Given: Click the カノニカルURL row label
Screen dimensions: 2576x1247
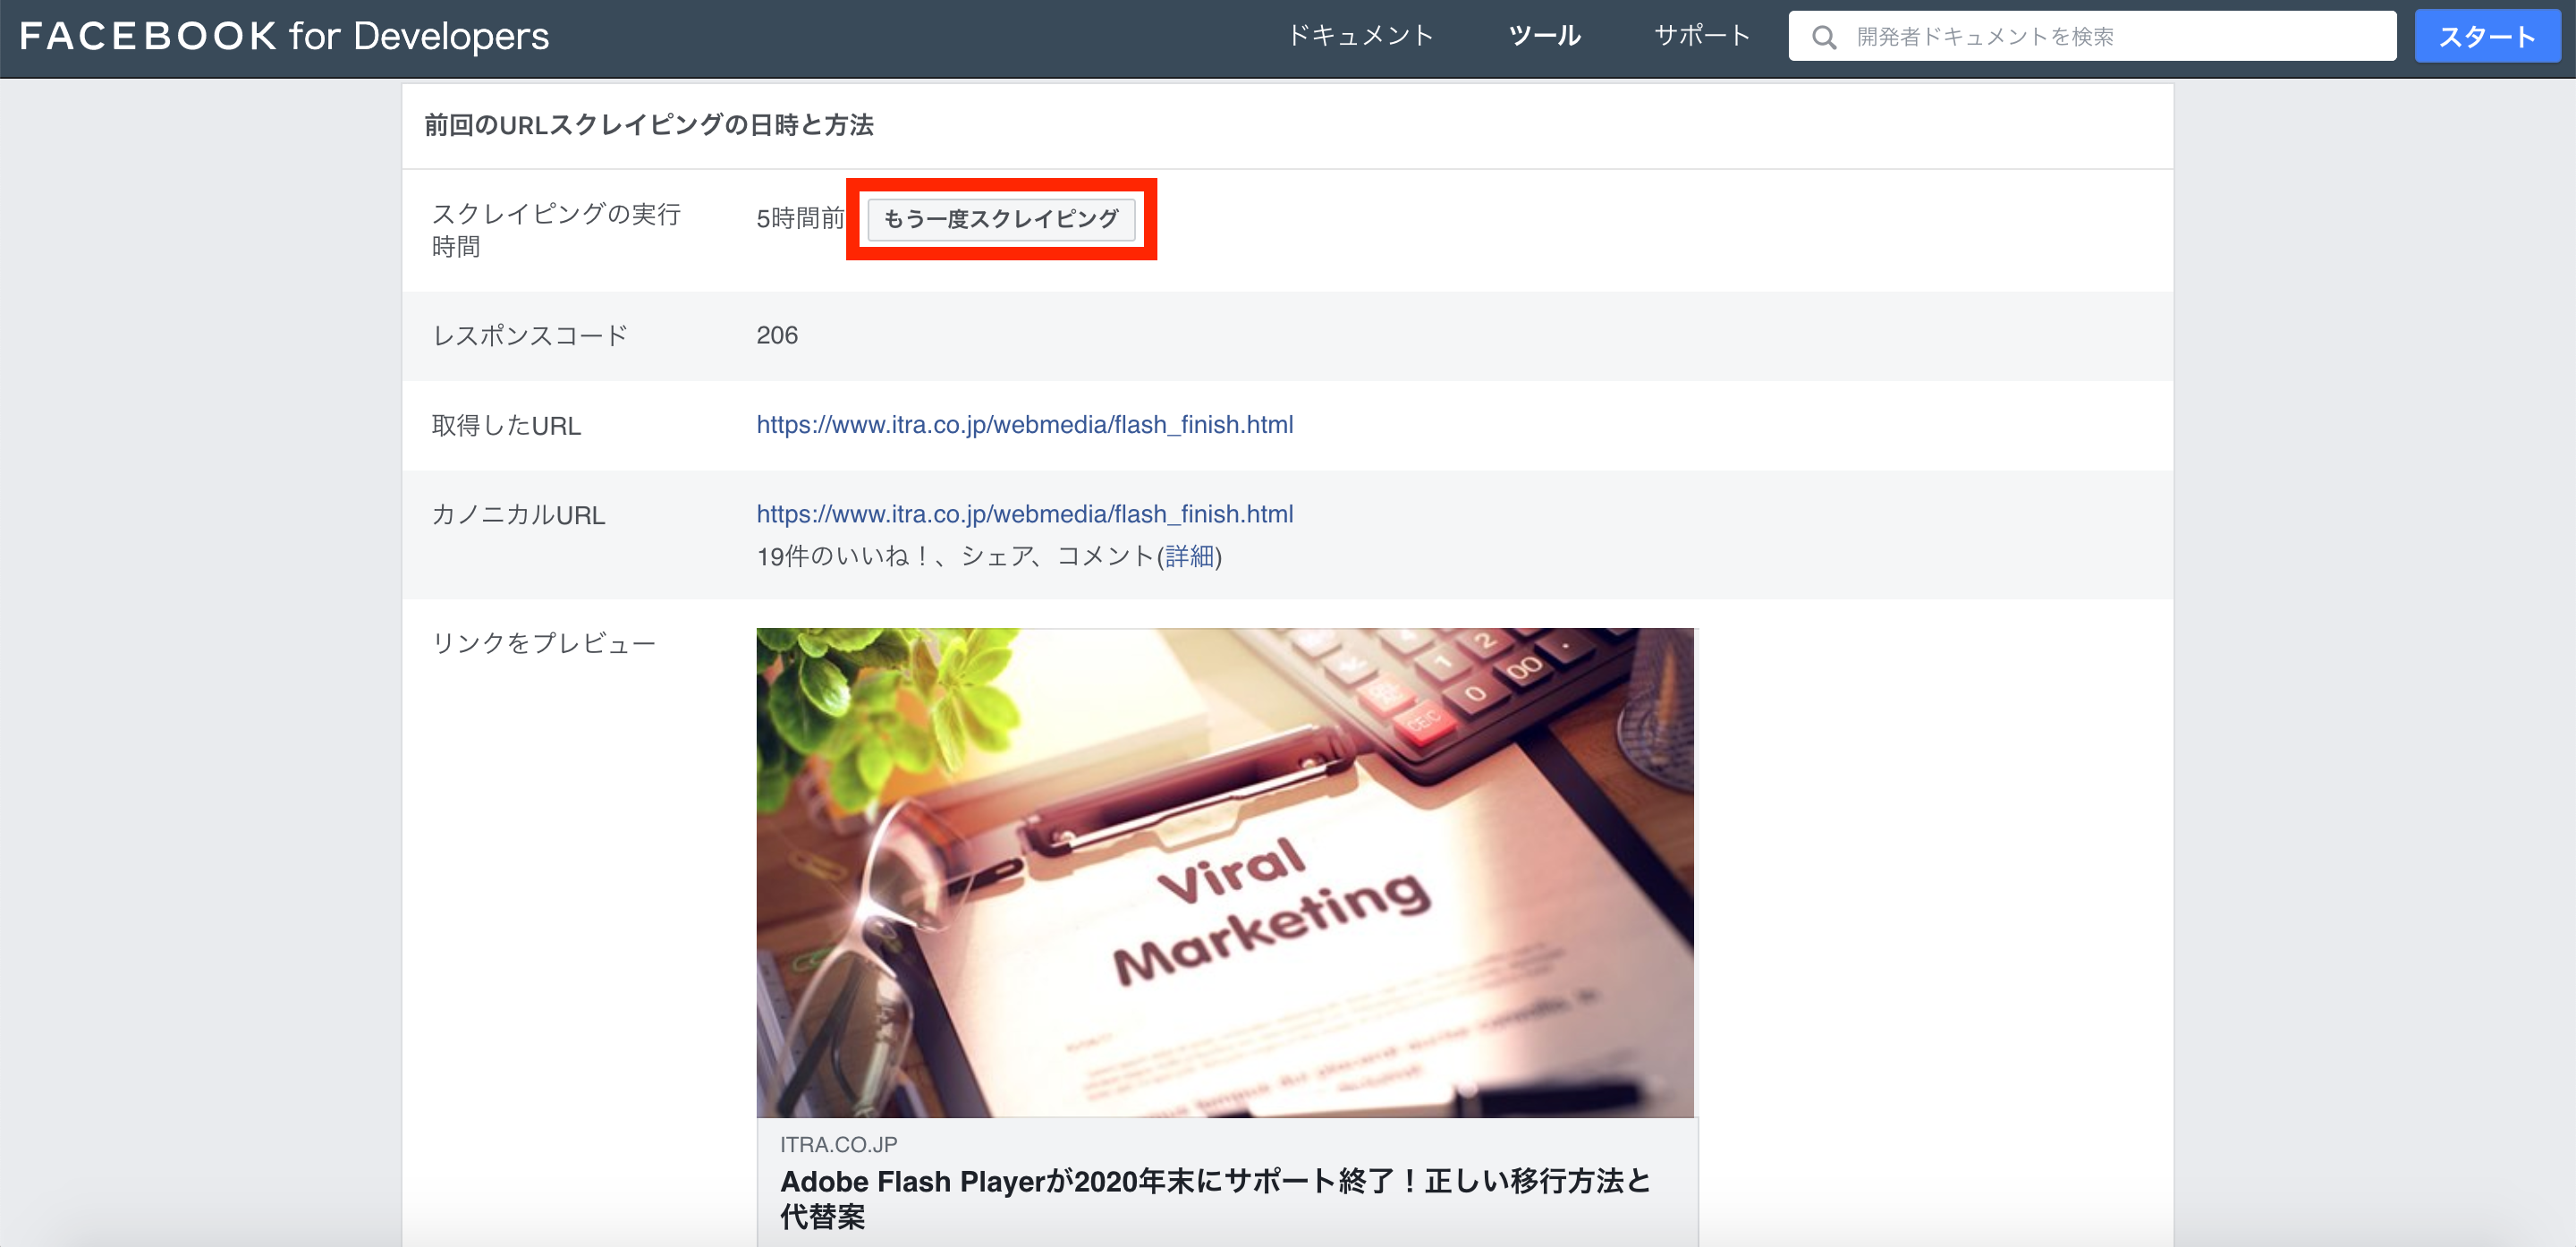Looking at the screenshot, I should pos(518,515).
